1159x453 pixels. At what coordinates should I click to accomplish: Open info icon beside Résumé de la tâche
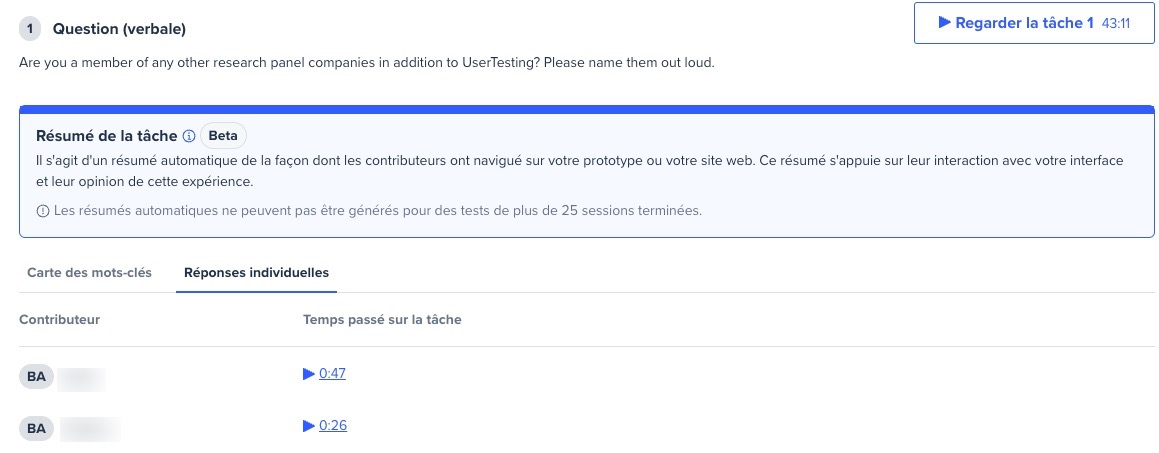(188, 136)
